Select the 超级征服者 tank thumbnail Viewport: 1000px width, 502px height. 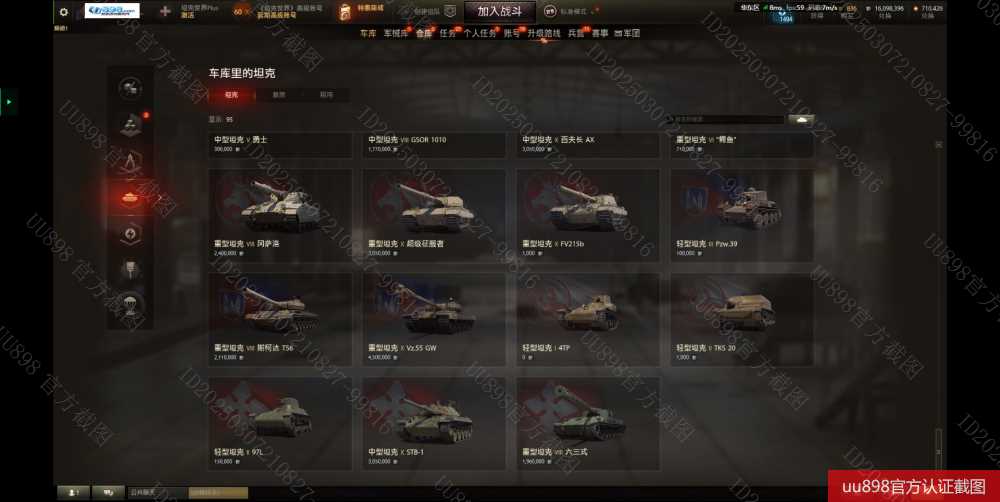pyautogui.click(x=434, y=215)
